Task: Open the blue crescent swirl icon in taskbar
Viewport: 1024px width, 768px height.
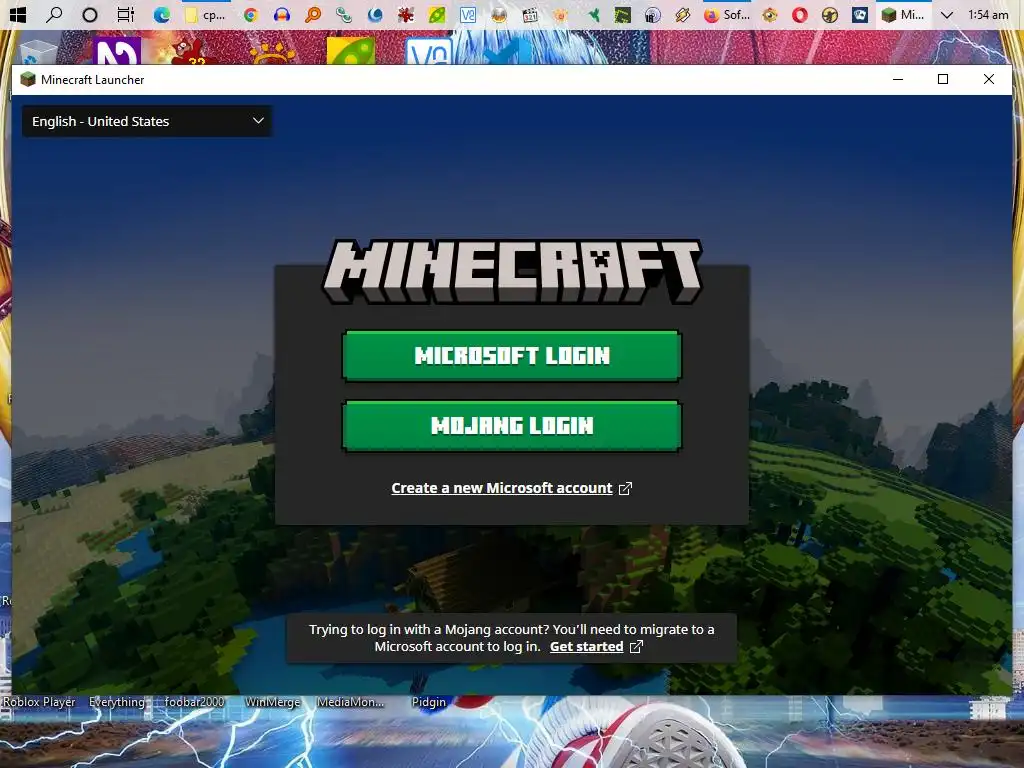Action: pyautogui.click(x=375, y=14)
